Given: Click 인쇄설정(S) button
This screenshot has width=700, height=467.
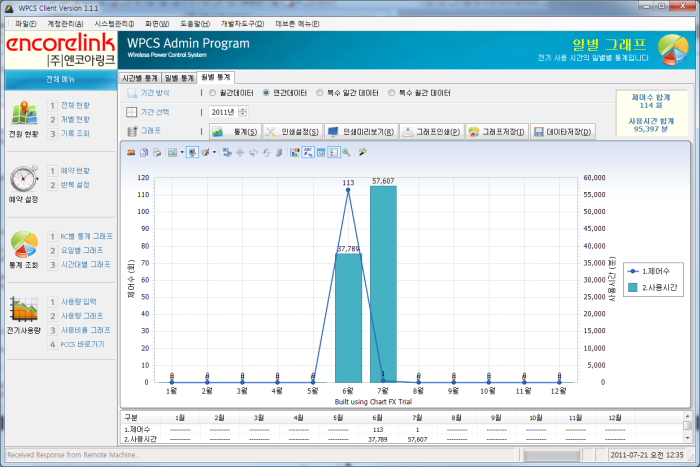Looking at the screenshot, I should 293,132.
